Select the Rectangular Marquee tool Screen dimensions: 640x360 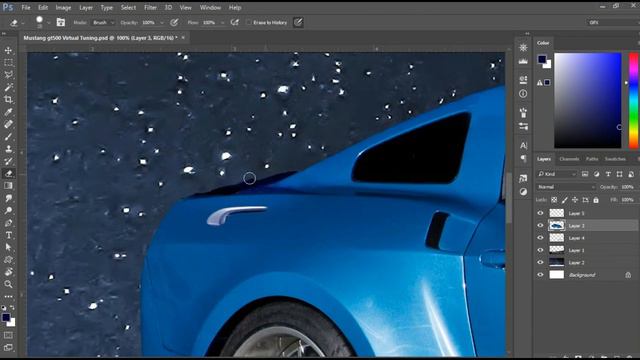pyautogui.click(x=8, y=62)
